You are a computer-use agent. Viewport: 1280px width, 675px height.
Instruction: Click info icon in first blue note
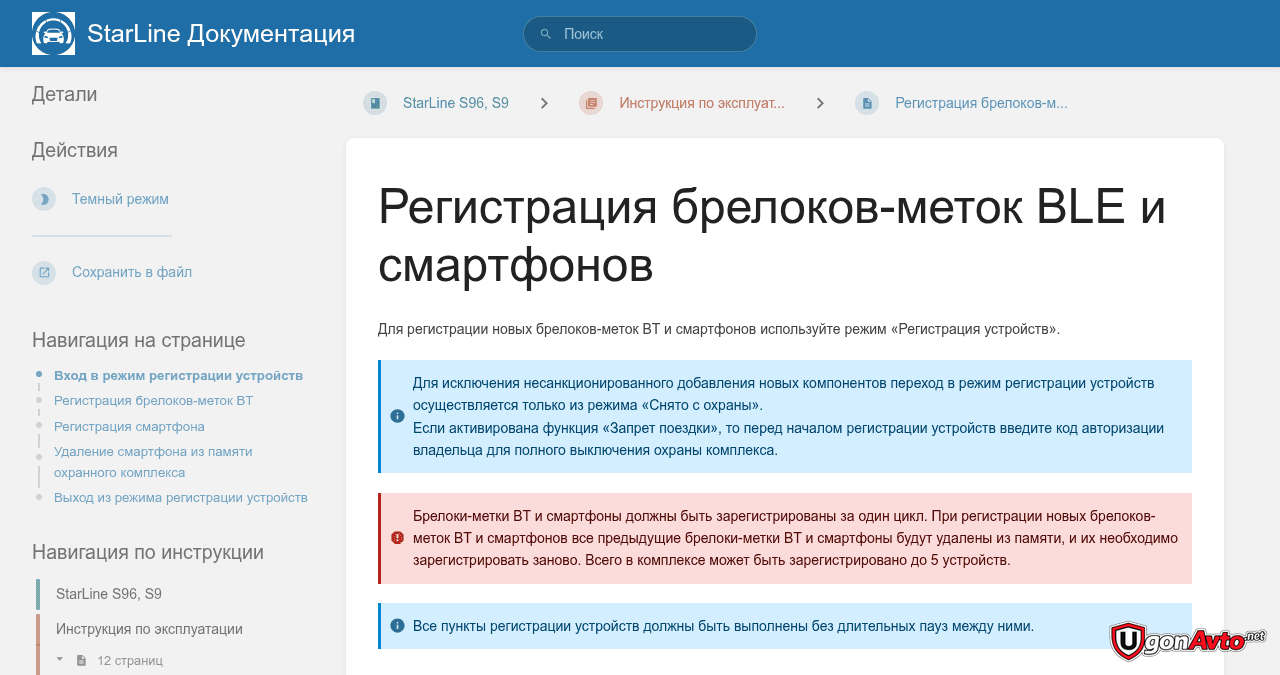pyautogui.click(x=397, y=416)
